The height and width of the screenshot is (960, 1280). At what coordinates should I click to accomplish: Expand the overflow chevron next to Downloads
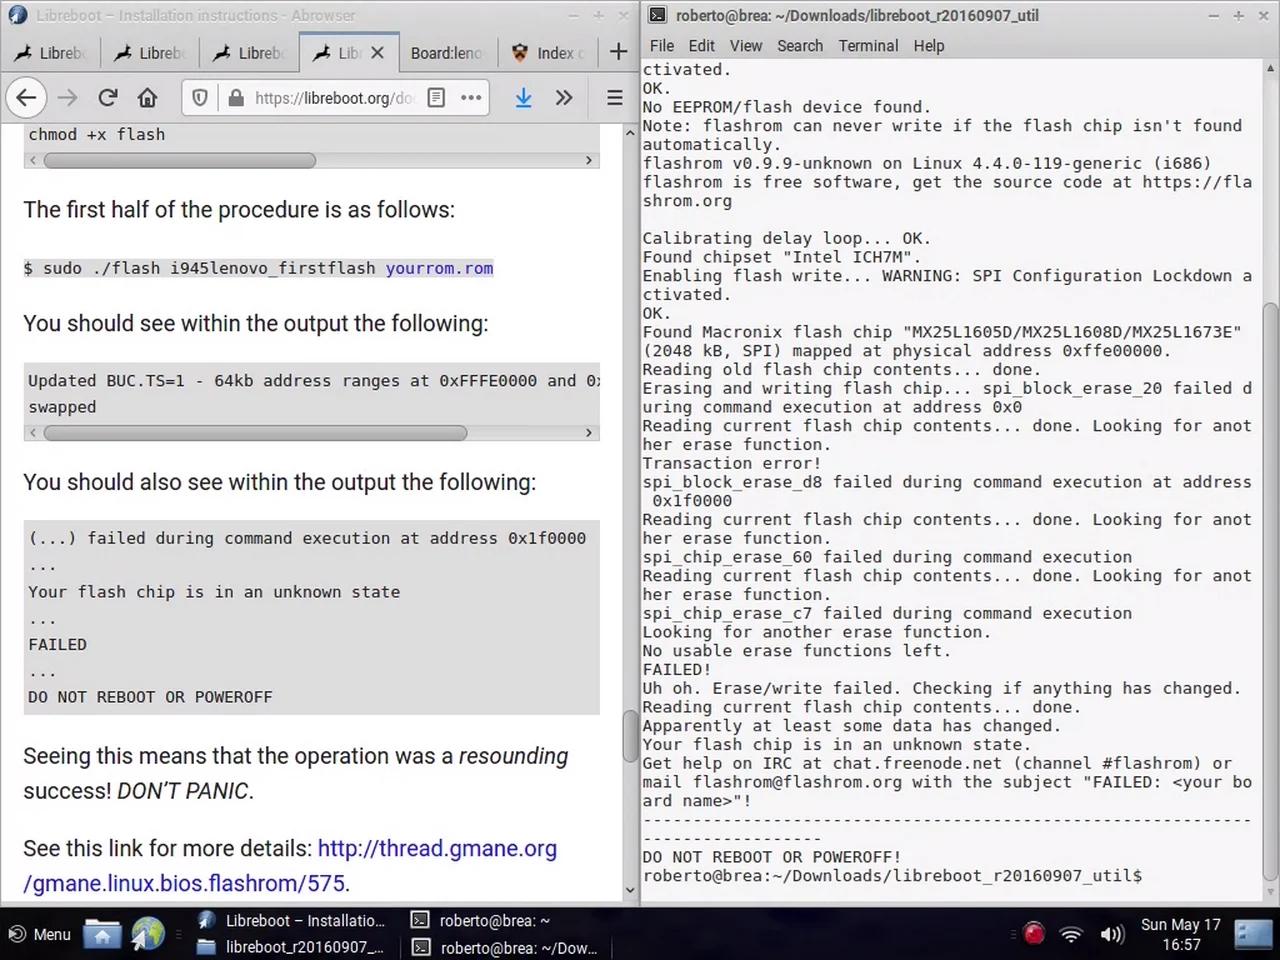tap(563, 97)
